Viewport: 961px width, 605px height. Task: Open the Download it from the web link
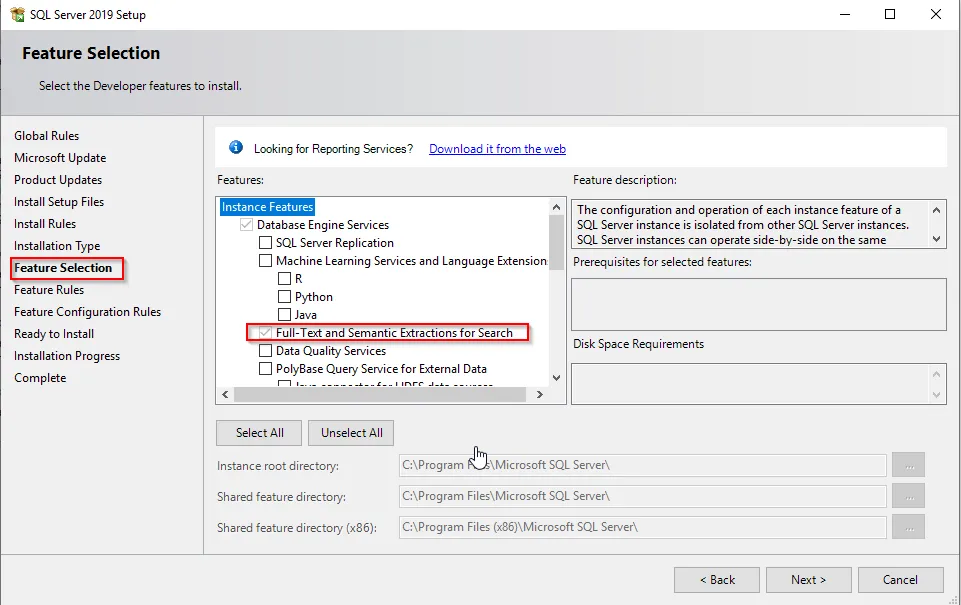click(x=497, y=149)
